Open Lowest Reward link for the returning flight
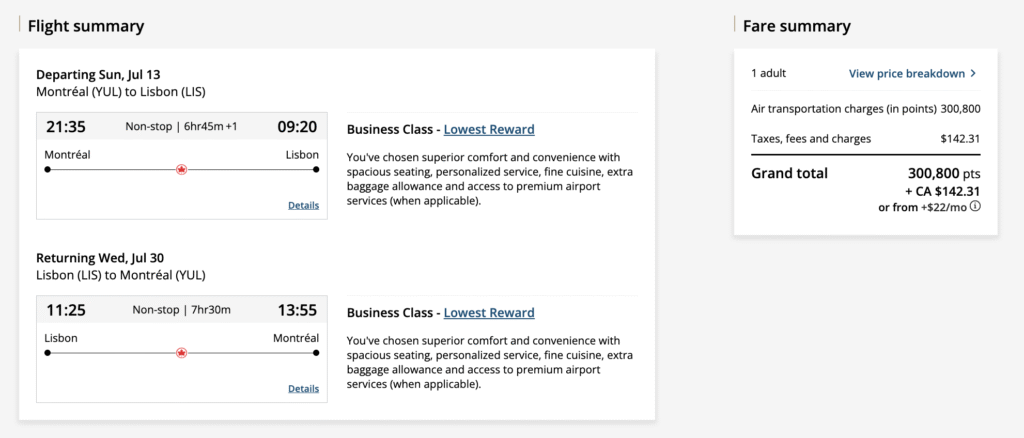Viewport: 1024px width, 438px height. pyautogui.click(x=489, y=313)
